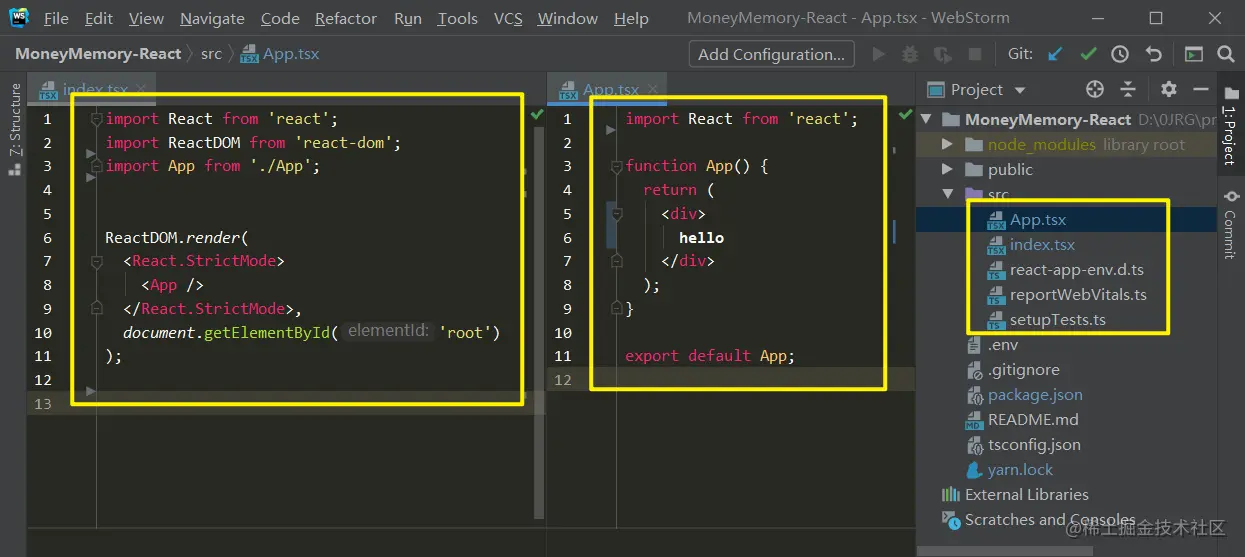Open the Structure tool window tab
Viewport: 1245px width, 557px height.
pos(14,119)
